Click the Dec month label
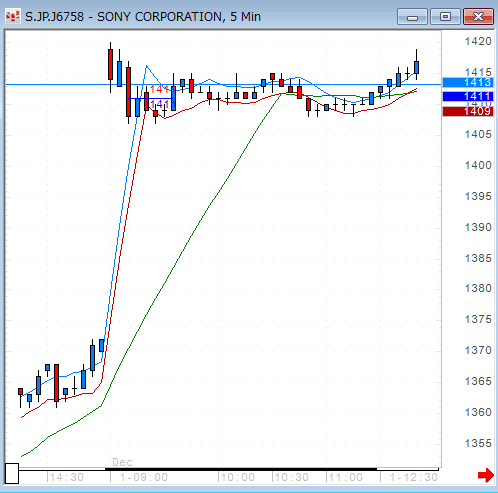This screenshot has width=498, height=493. coord(122,462)
